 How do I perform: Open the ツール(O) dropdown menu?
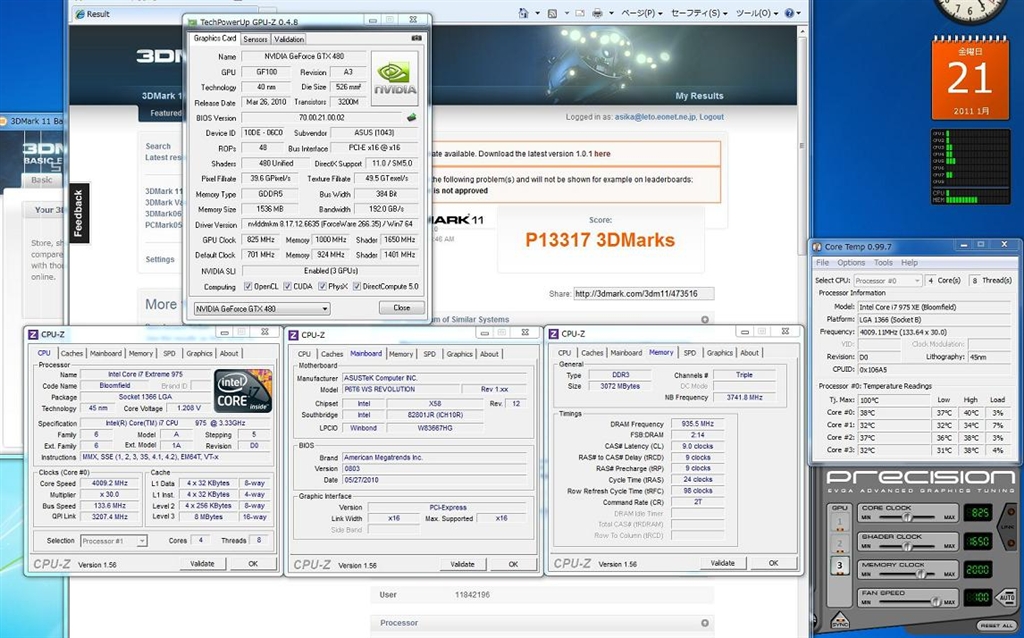coord(757,13)
